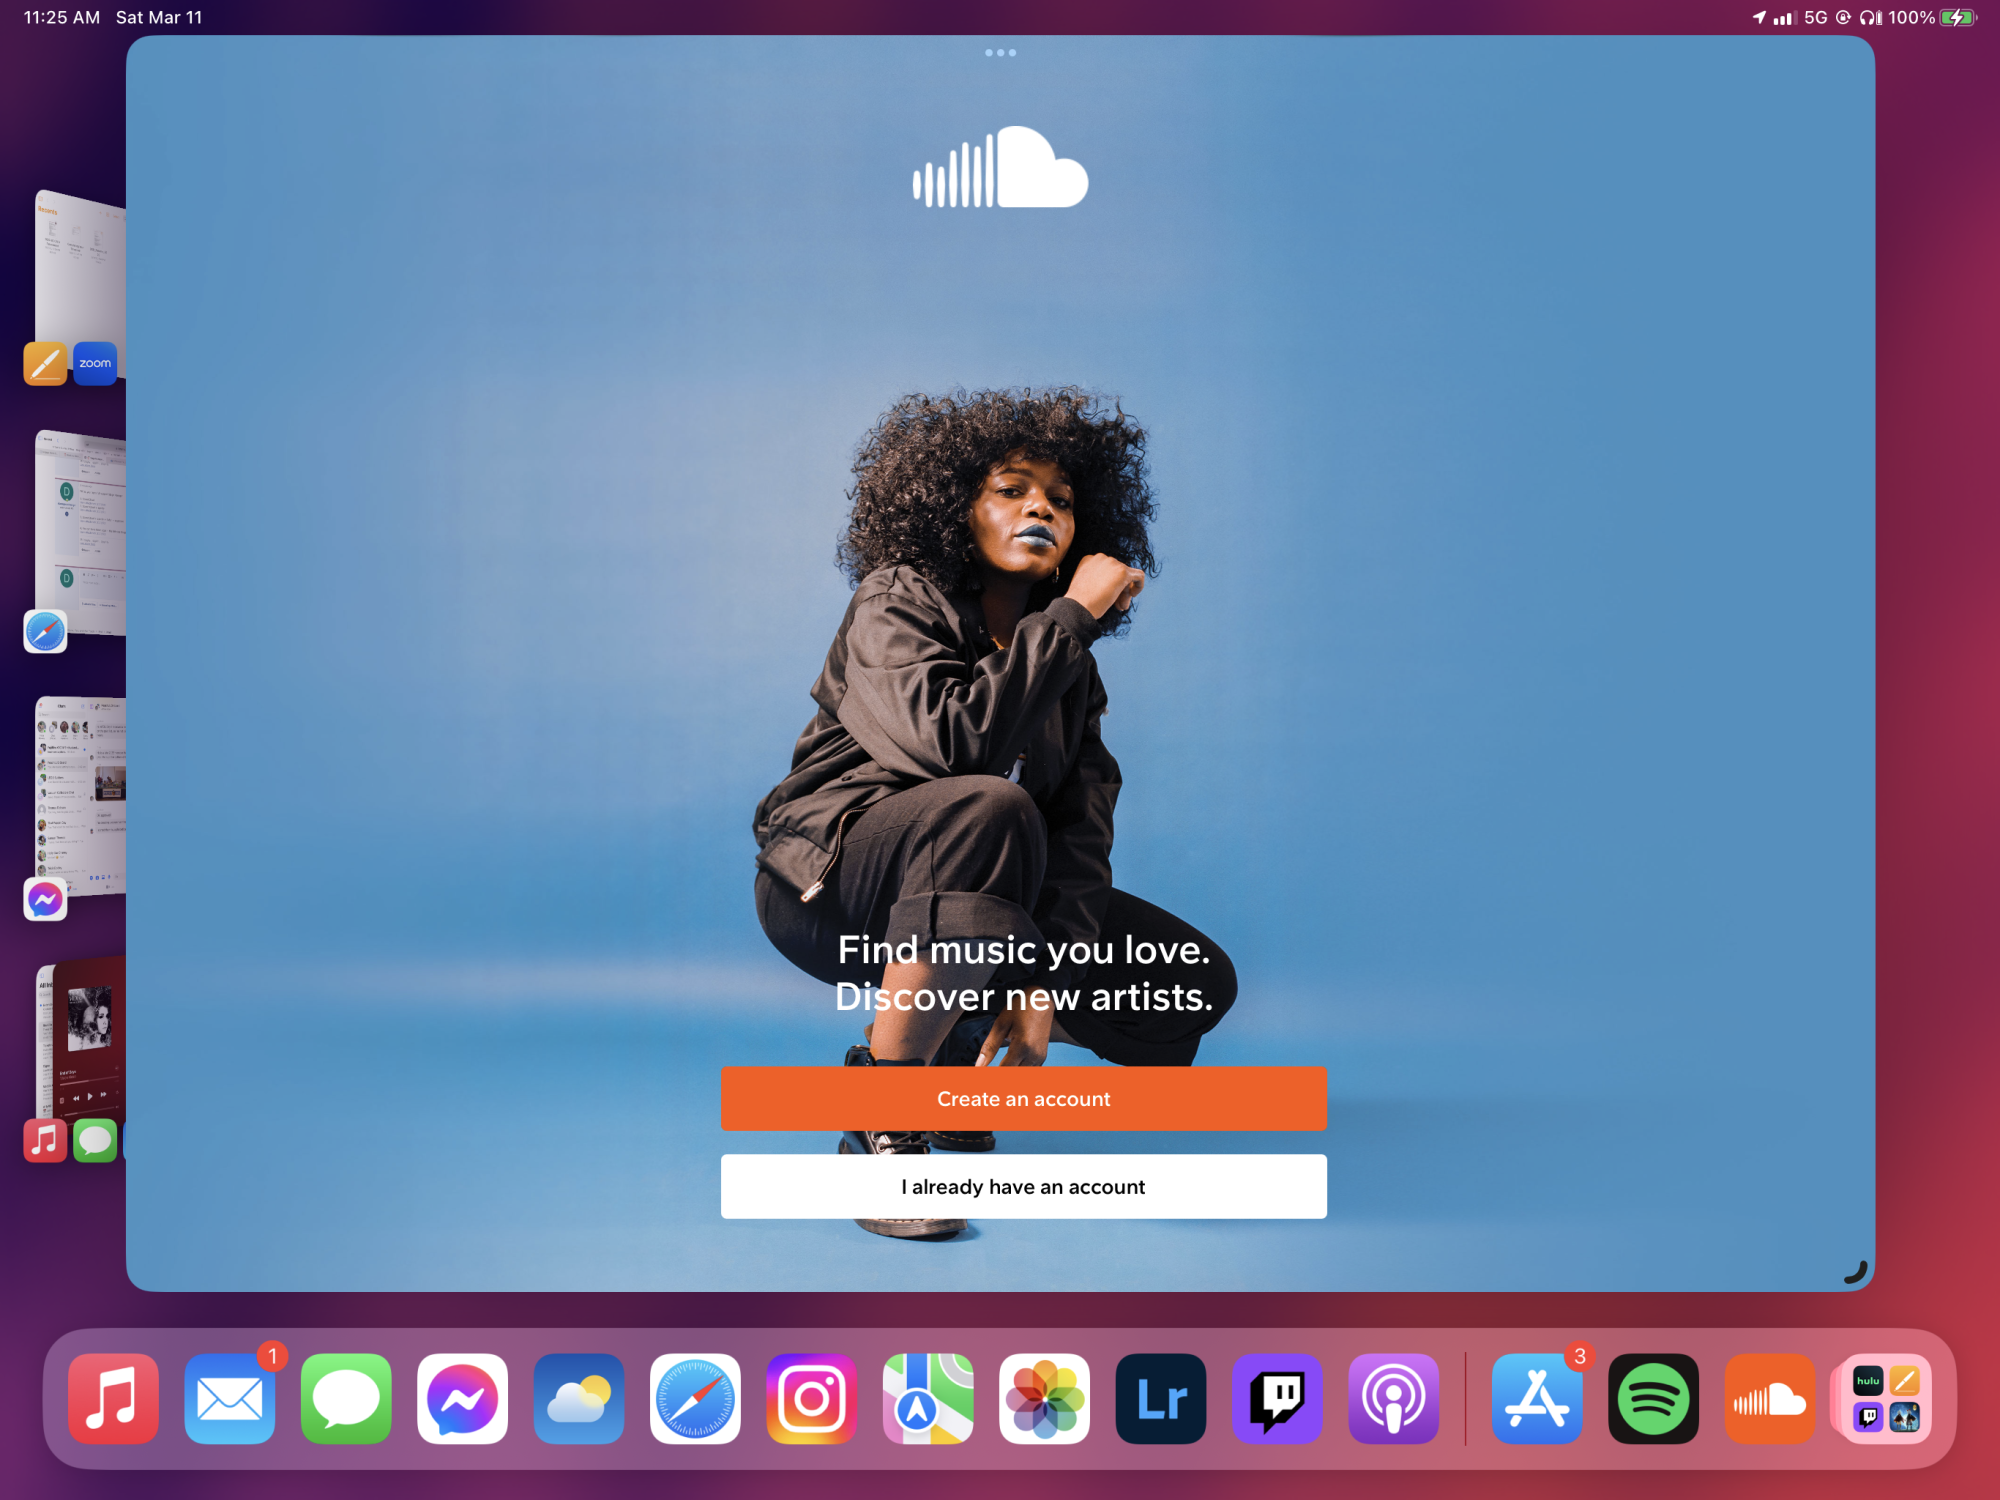Open Messenger app in dock
The image size is (2000, 1500).
462,1398
